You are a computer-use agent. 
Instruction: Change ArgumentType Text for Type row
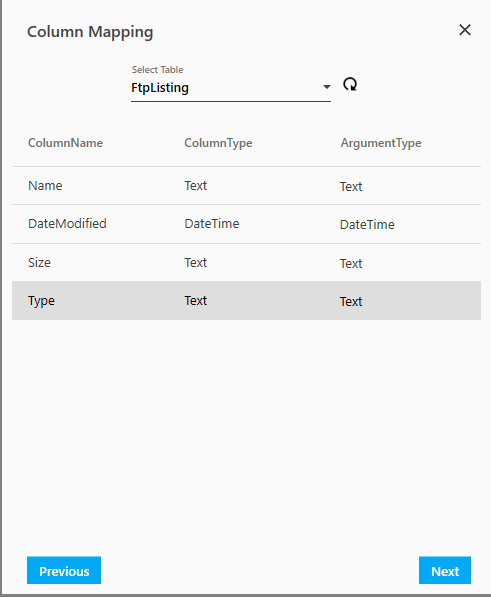[351, 302]
